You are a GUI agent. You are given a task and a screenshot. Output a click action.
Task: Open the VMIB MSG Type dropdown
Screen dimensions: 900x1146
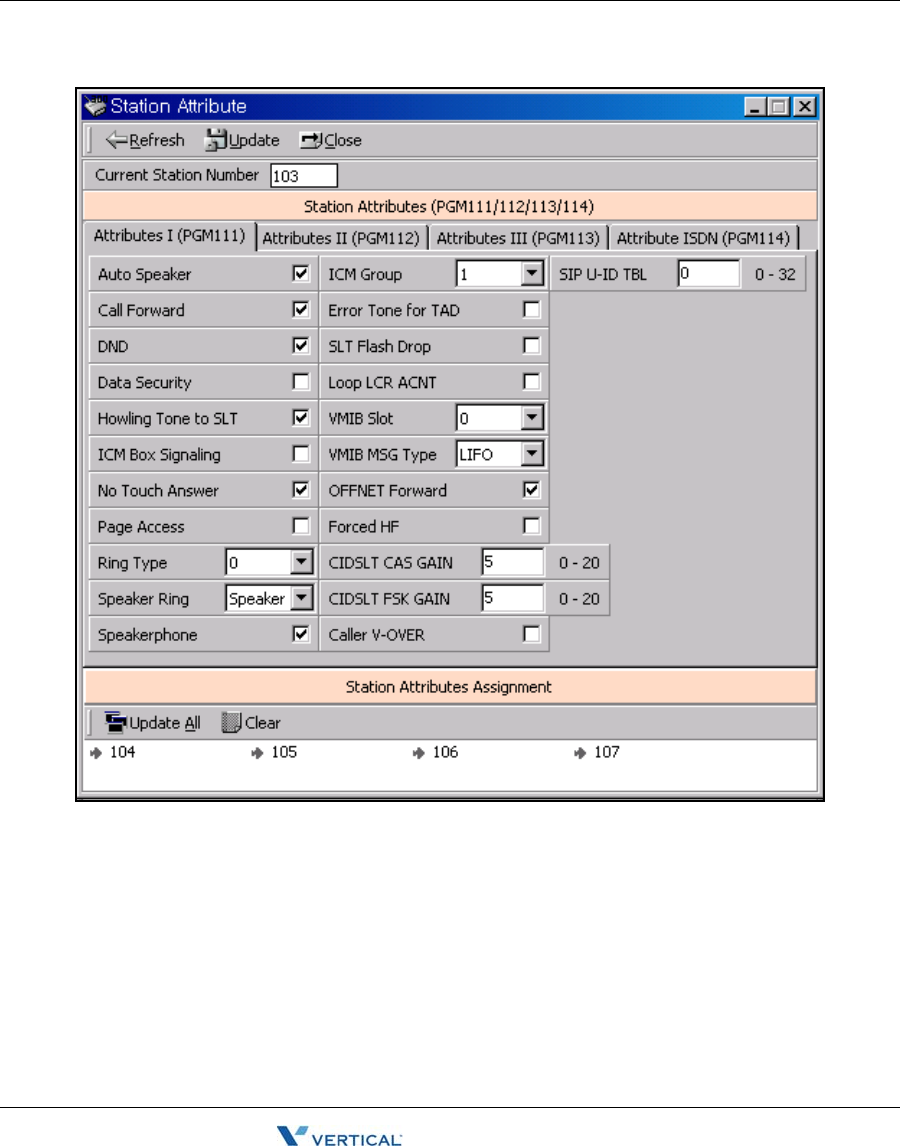click(532, 454)
